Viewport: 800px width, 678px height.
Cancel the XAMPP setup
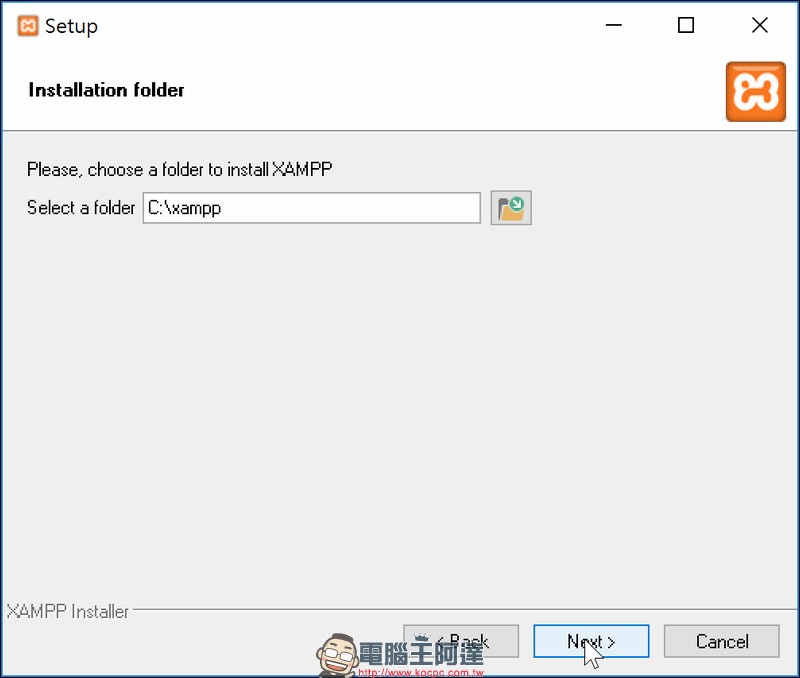pyautogui.click(x=721, y=641)
